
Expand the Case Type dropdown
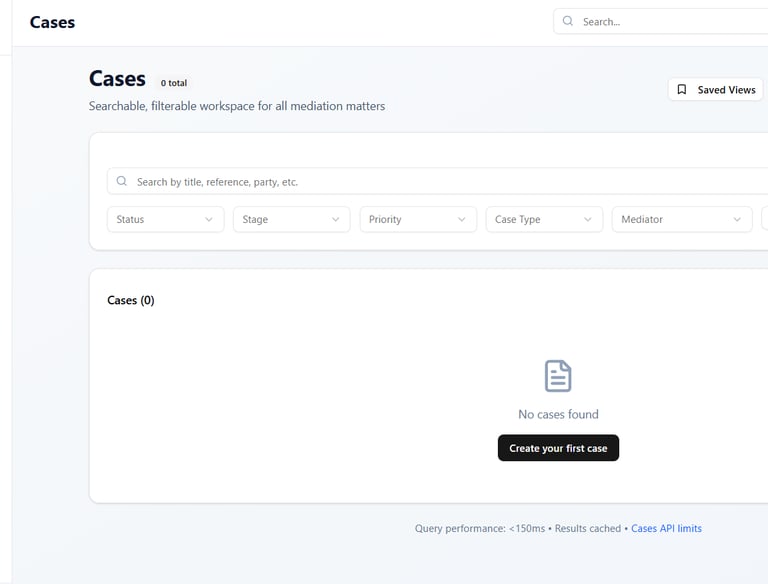pyautogui.click(x=544, y=219)
